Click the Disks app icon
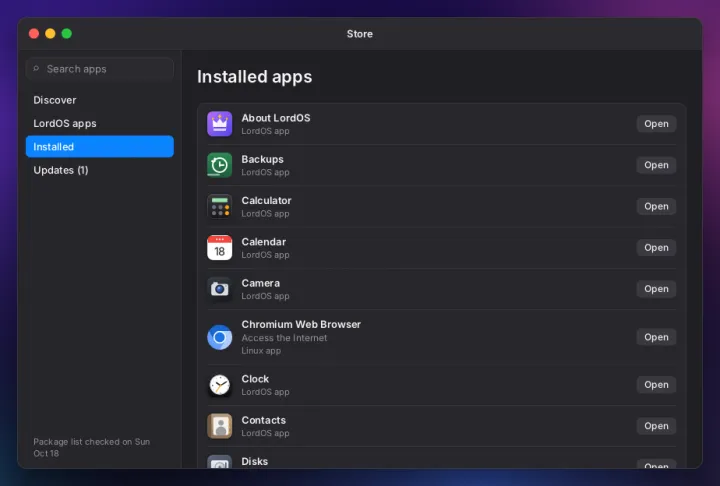This screenshot has width=720, height=486. click(219, 462)
